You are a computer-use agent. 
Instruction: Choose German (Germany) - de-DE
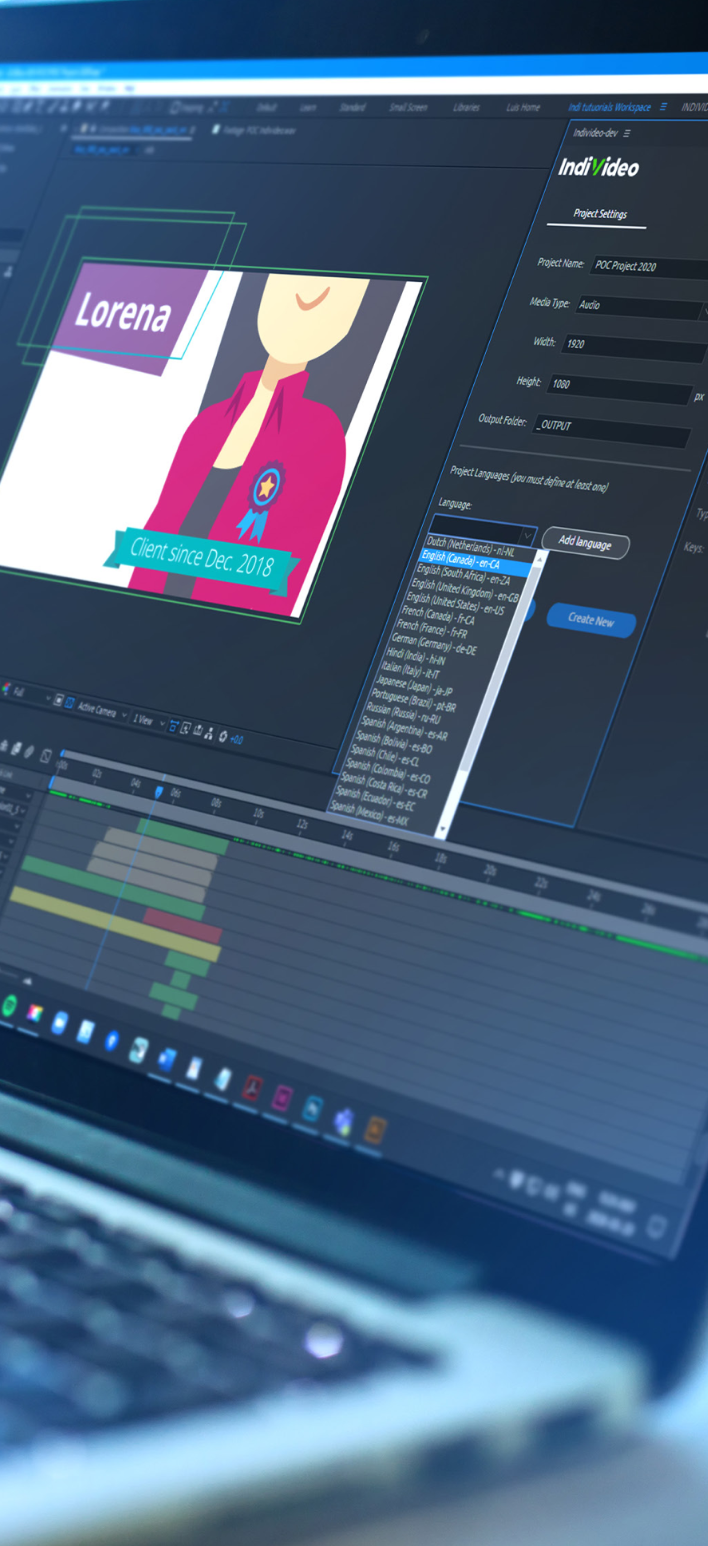point(434,642)
